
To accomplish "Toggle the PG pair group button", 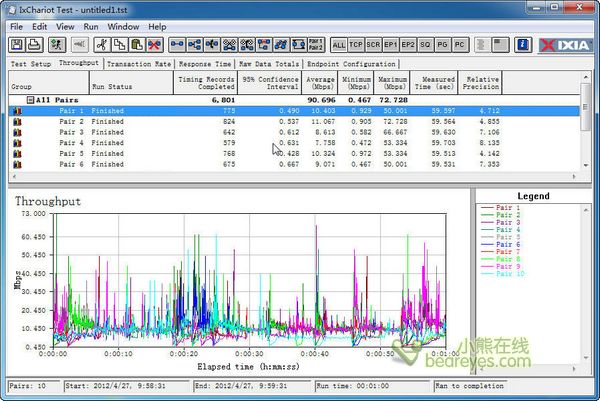I will (x=442, y=45).
